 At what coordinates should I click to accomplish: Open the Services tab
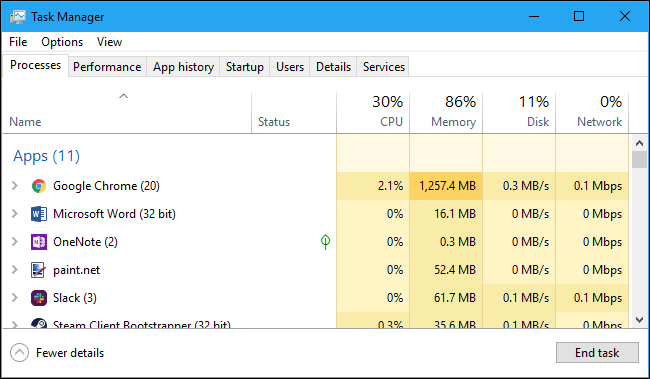coord(384,67)
